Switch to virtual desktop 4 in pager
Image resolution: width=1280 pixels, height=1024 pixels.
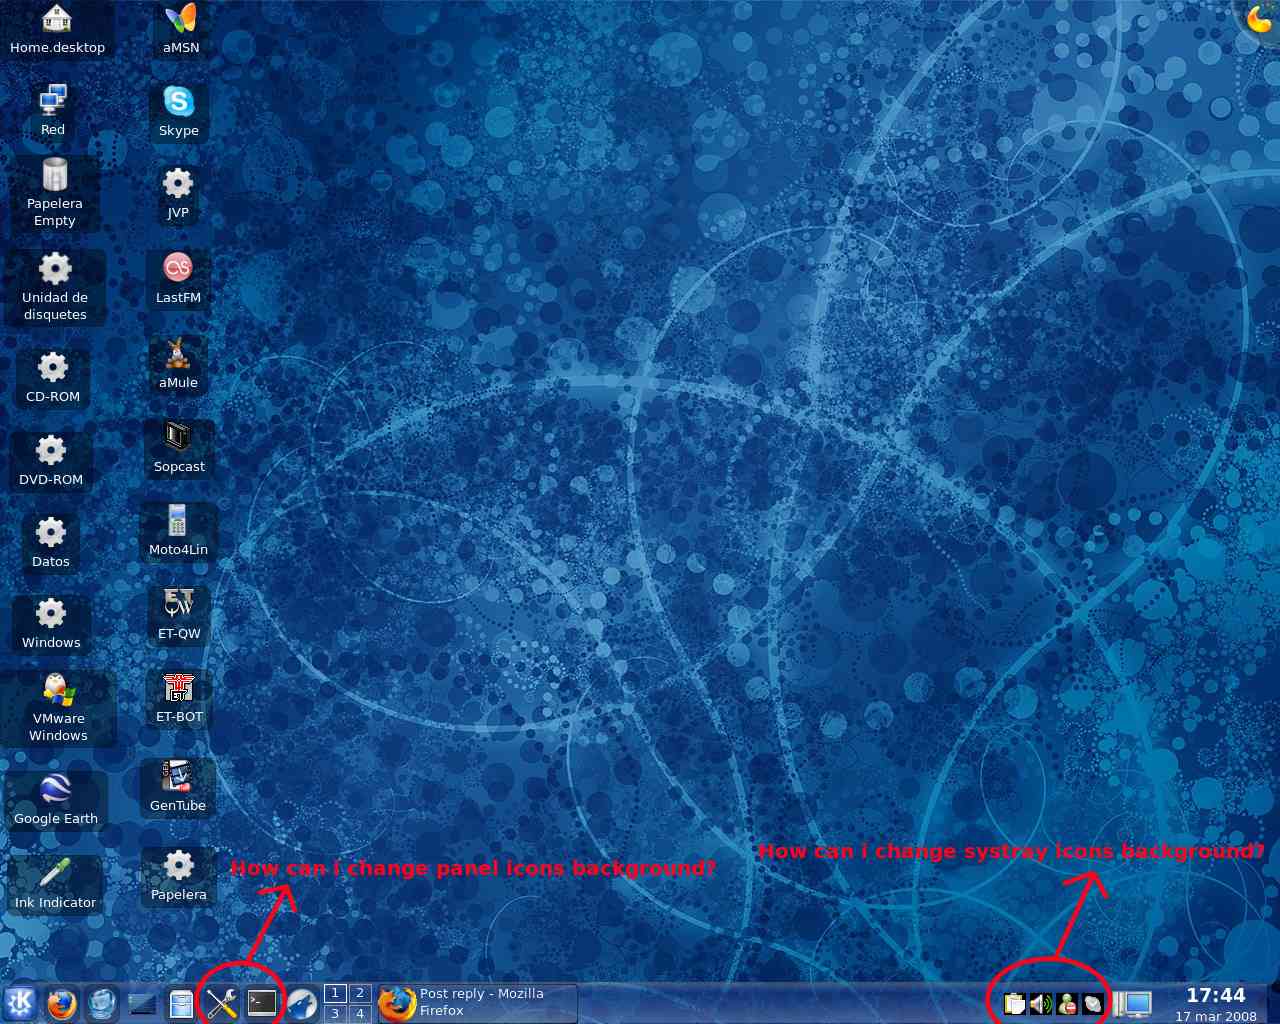coord(360,1014)
